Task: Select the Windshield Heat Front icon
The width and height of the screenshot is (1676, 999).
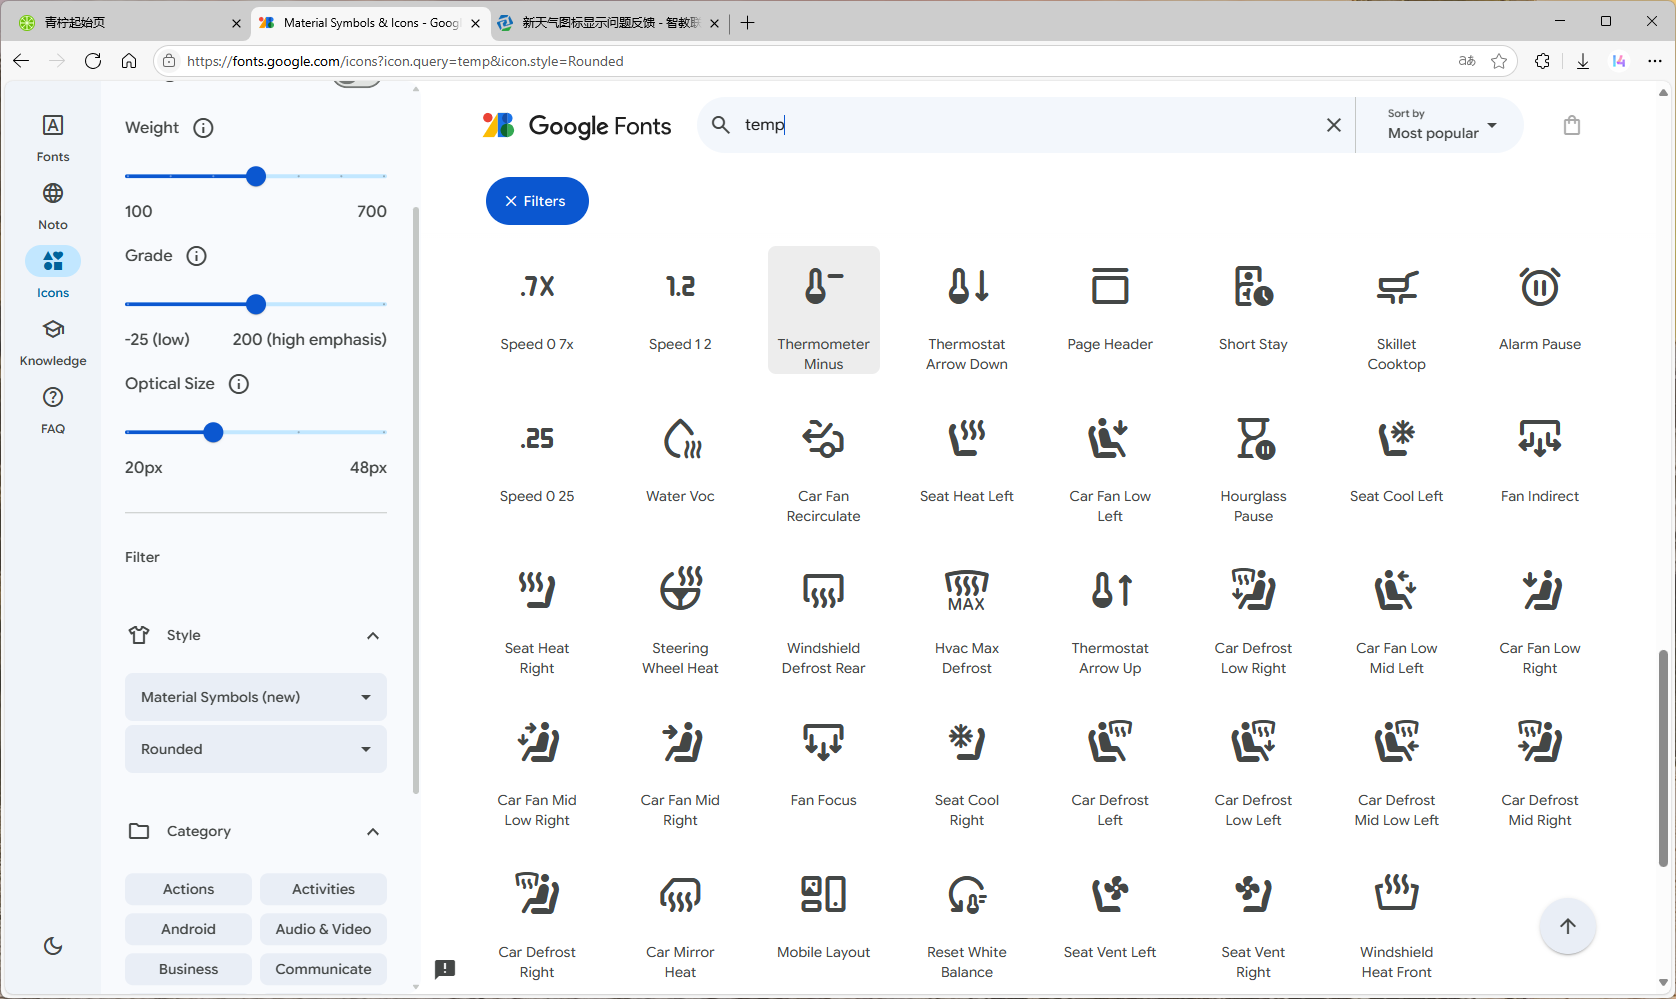Action: pos(1396,918)
